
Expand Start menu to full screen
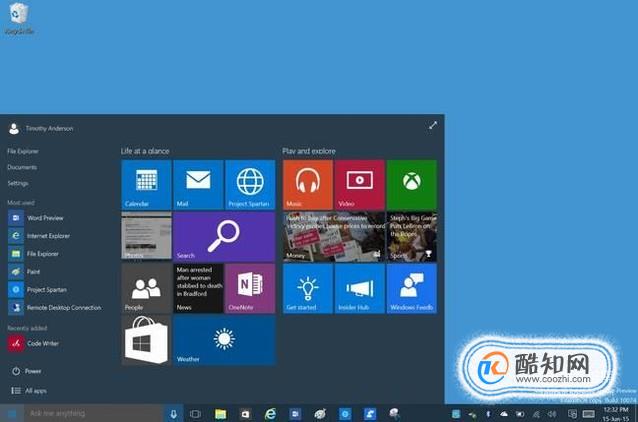[433, 125]
